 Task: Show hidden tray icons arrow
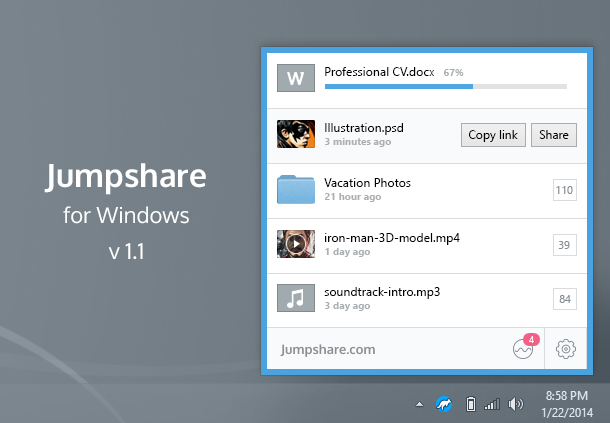[x=419, y=404]
